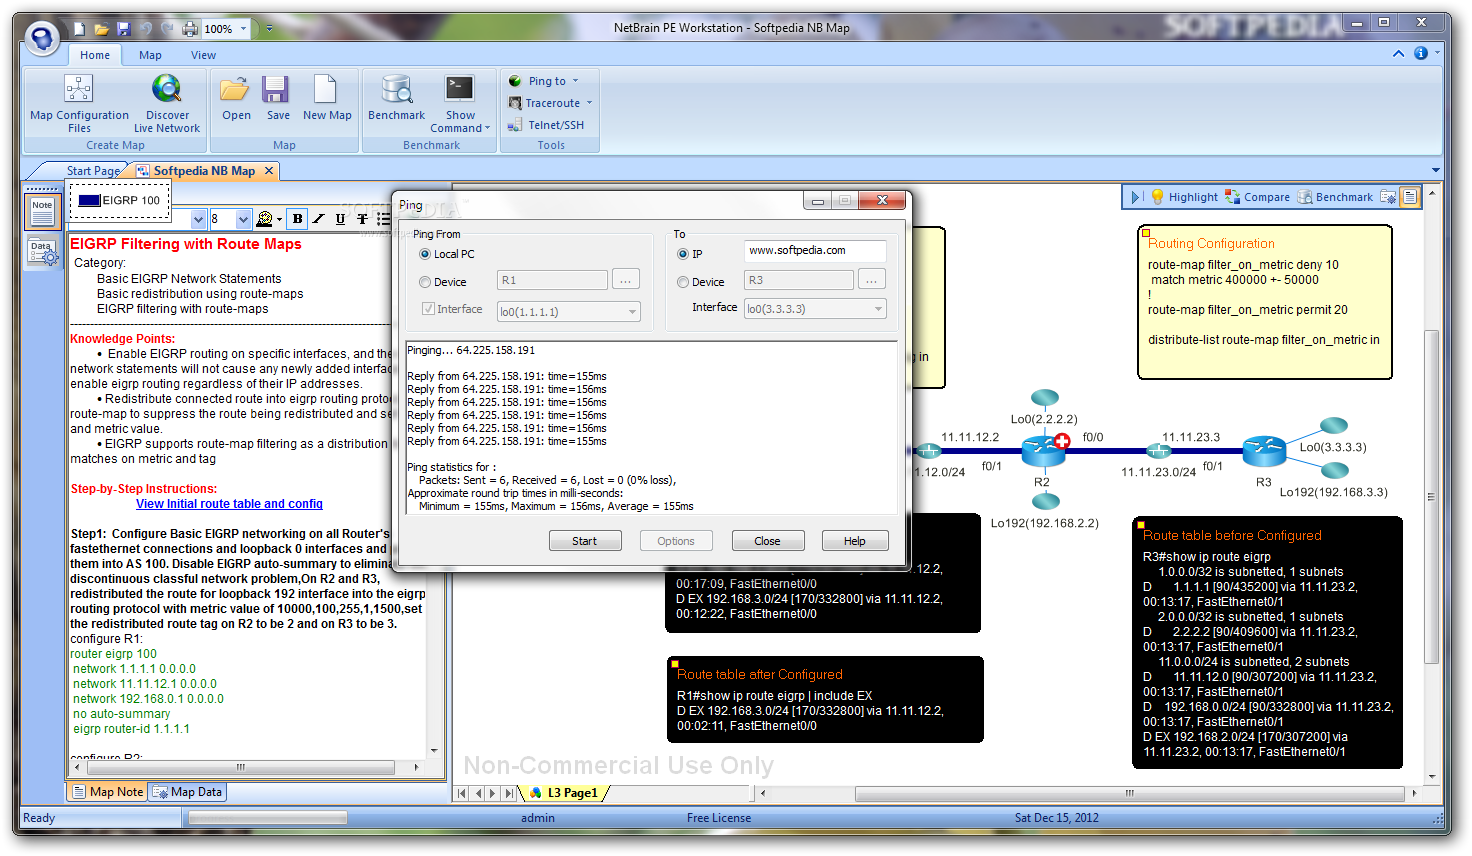1472x856 pixels.
Task: Click the redo arrow in quick access toolbar
Action: (x=168, y=29)
